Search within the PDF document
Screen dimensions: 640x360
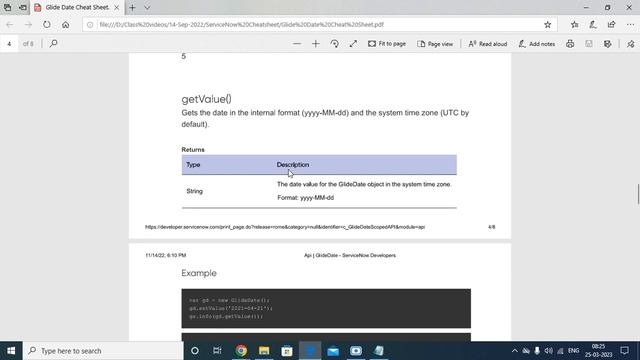(53, 43)
